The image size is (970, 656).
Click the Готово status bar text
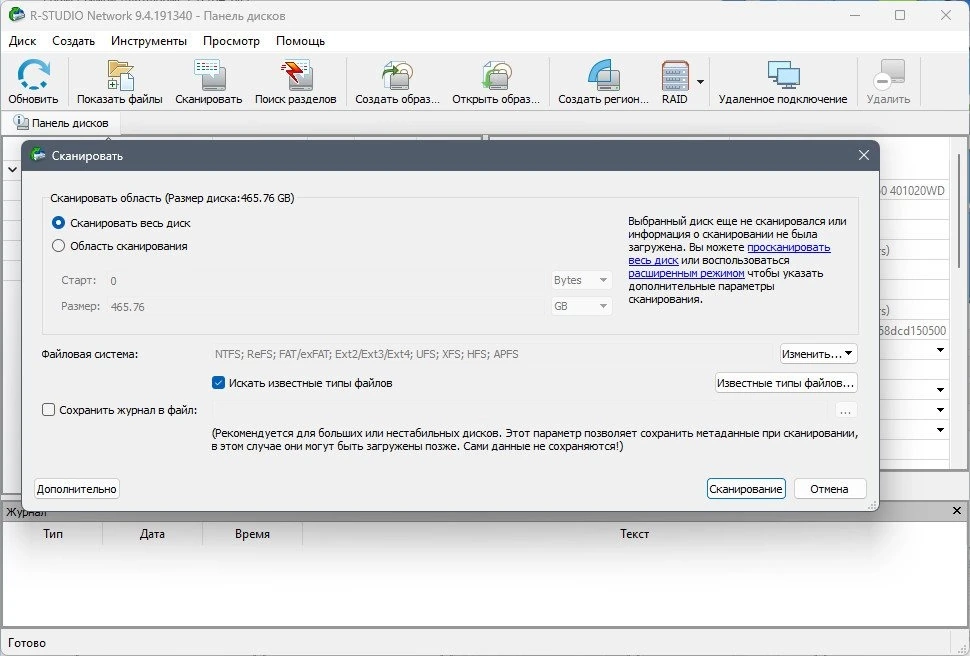(27, 643)
